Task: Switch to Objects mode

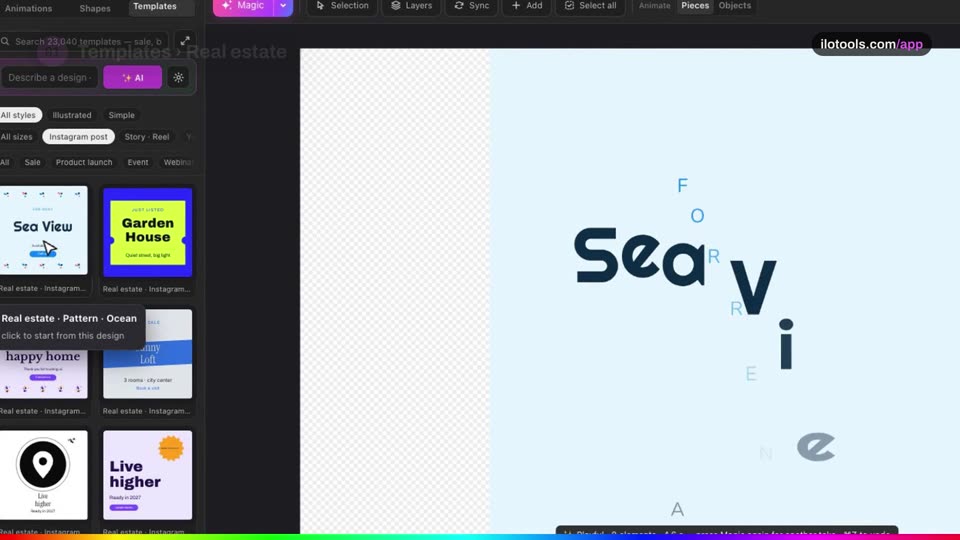Action: click(735, 6)
